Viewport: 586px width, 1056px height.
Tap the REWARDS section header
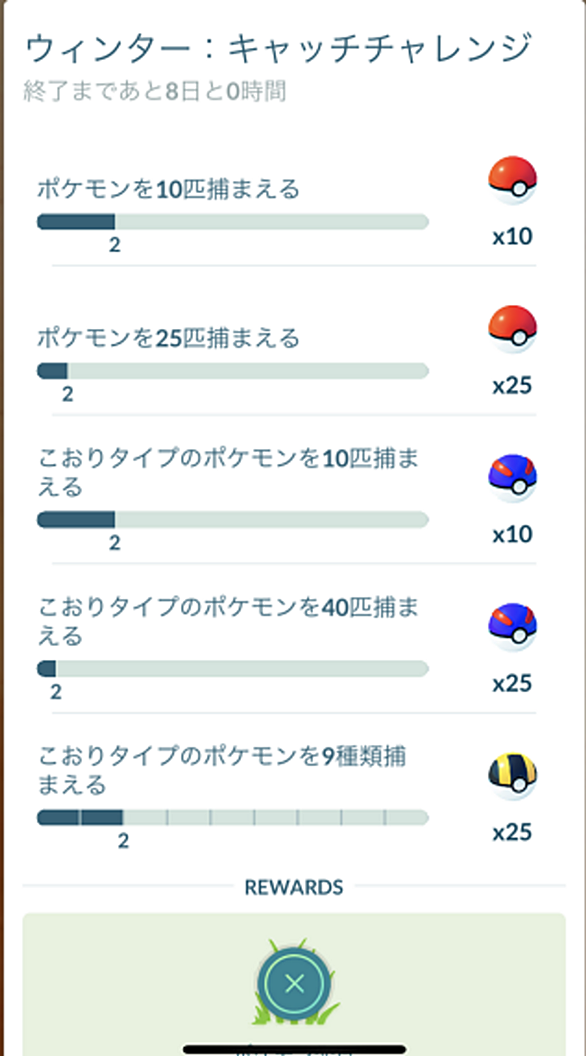coord(294,887)
